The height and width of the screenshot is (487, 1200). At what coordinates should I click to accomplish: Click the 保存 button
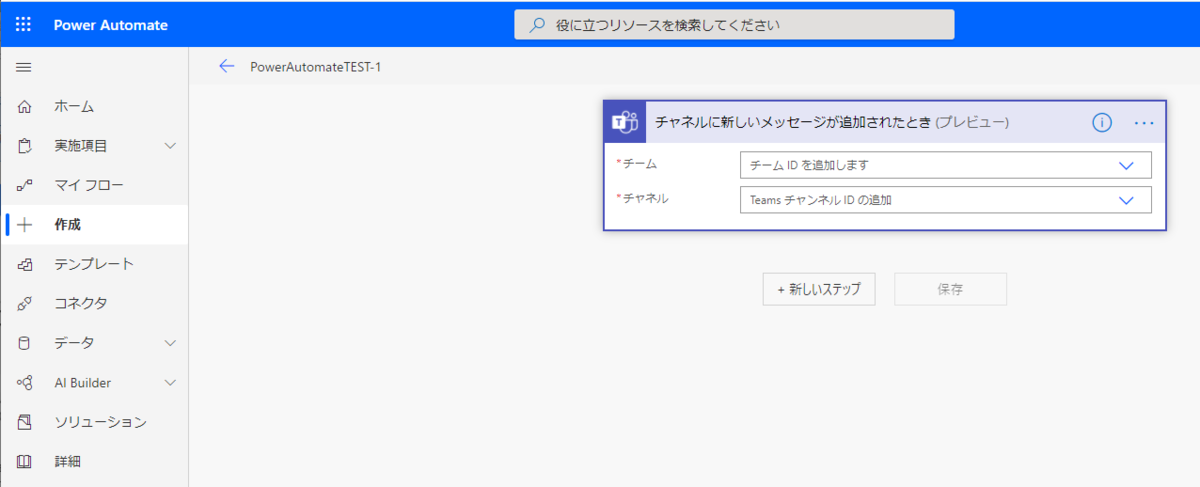950,289
